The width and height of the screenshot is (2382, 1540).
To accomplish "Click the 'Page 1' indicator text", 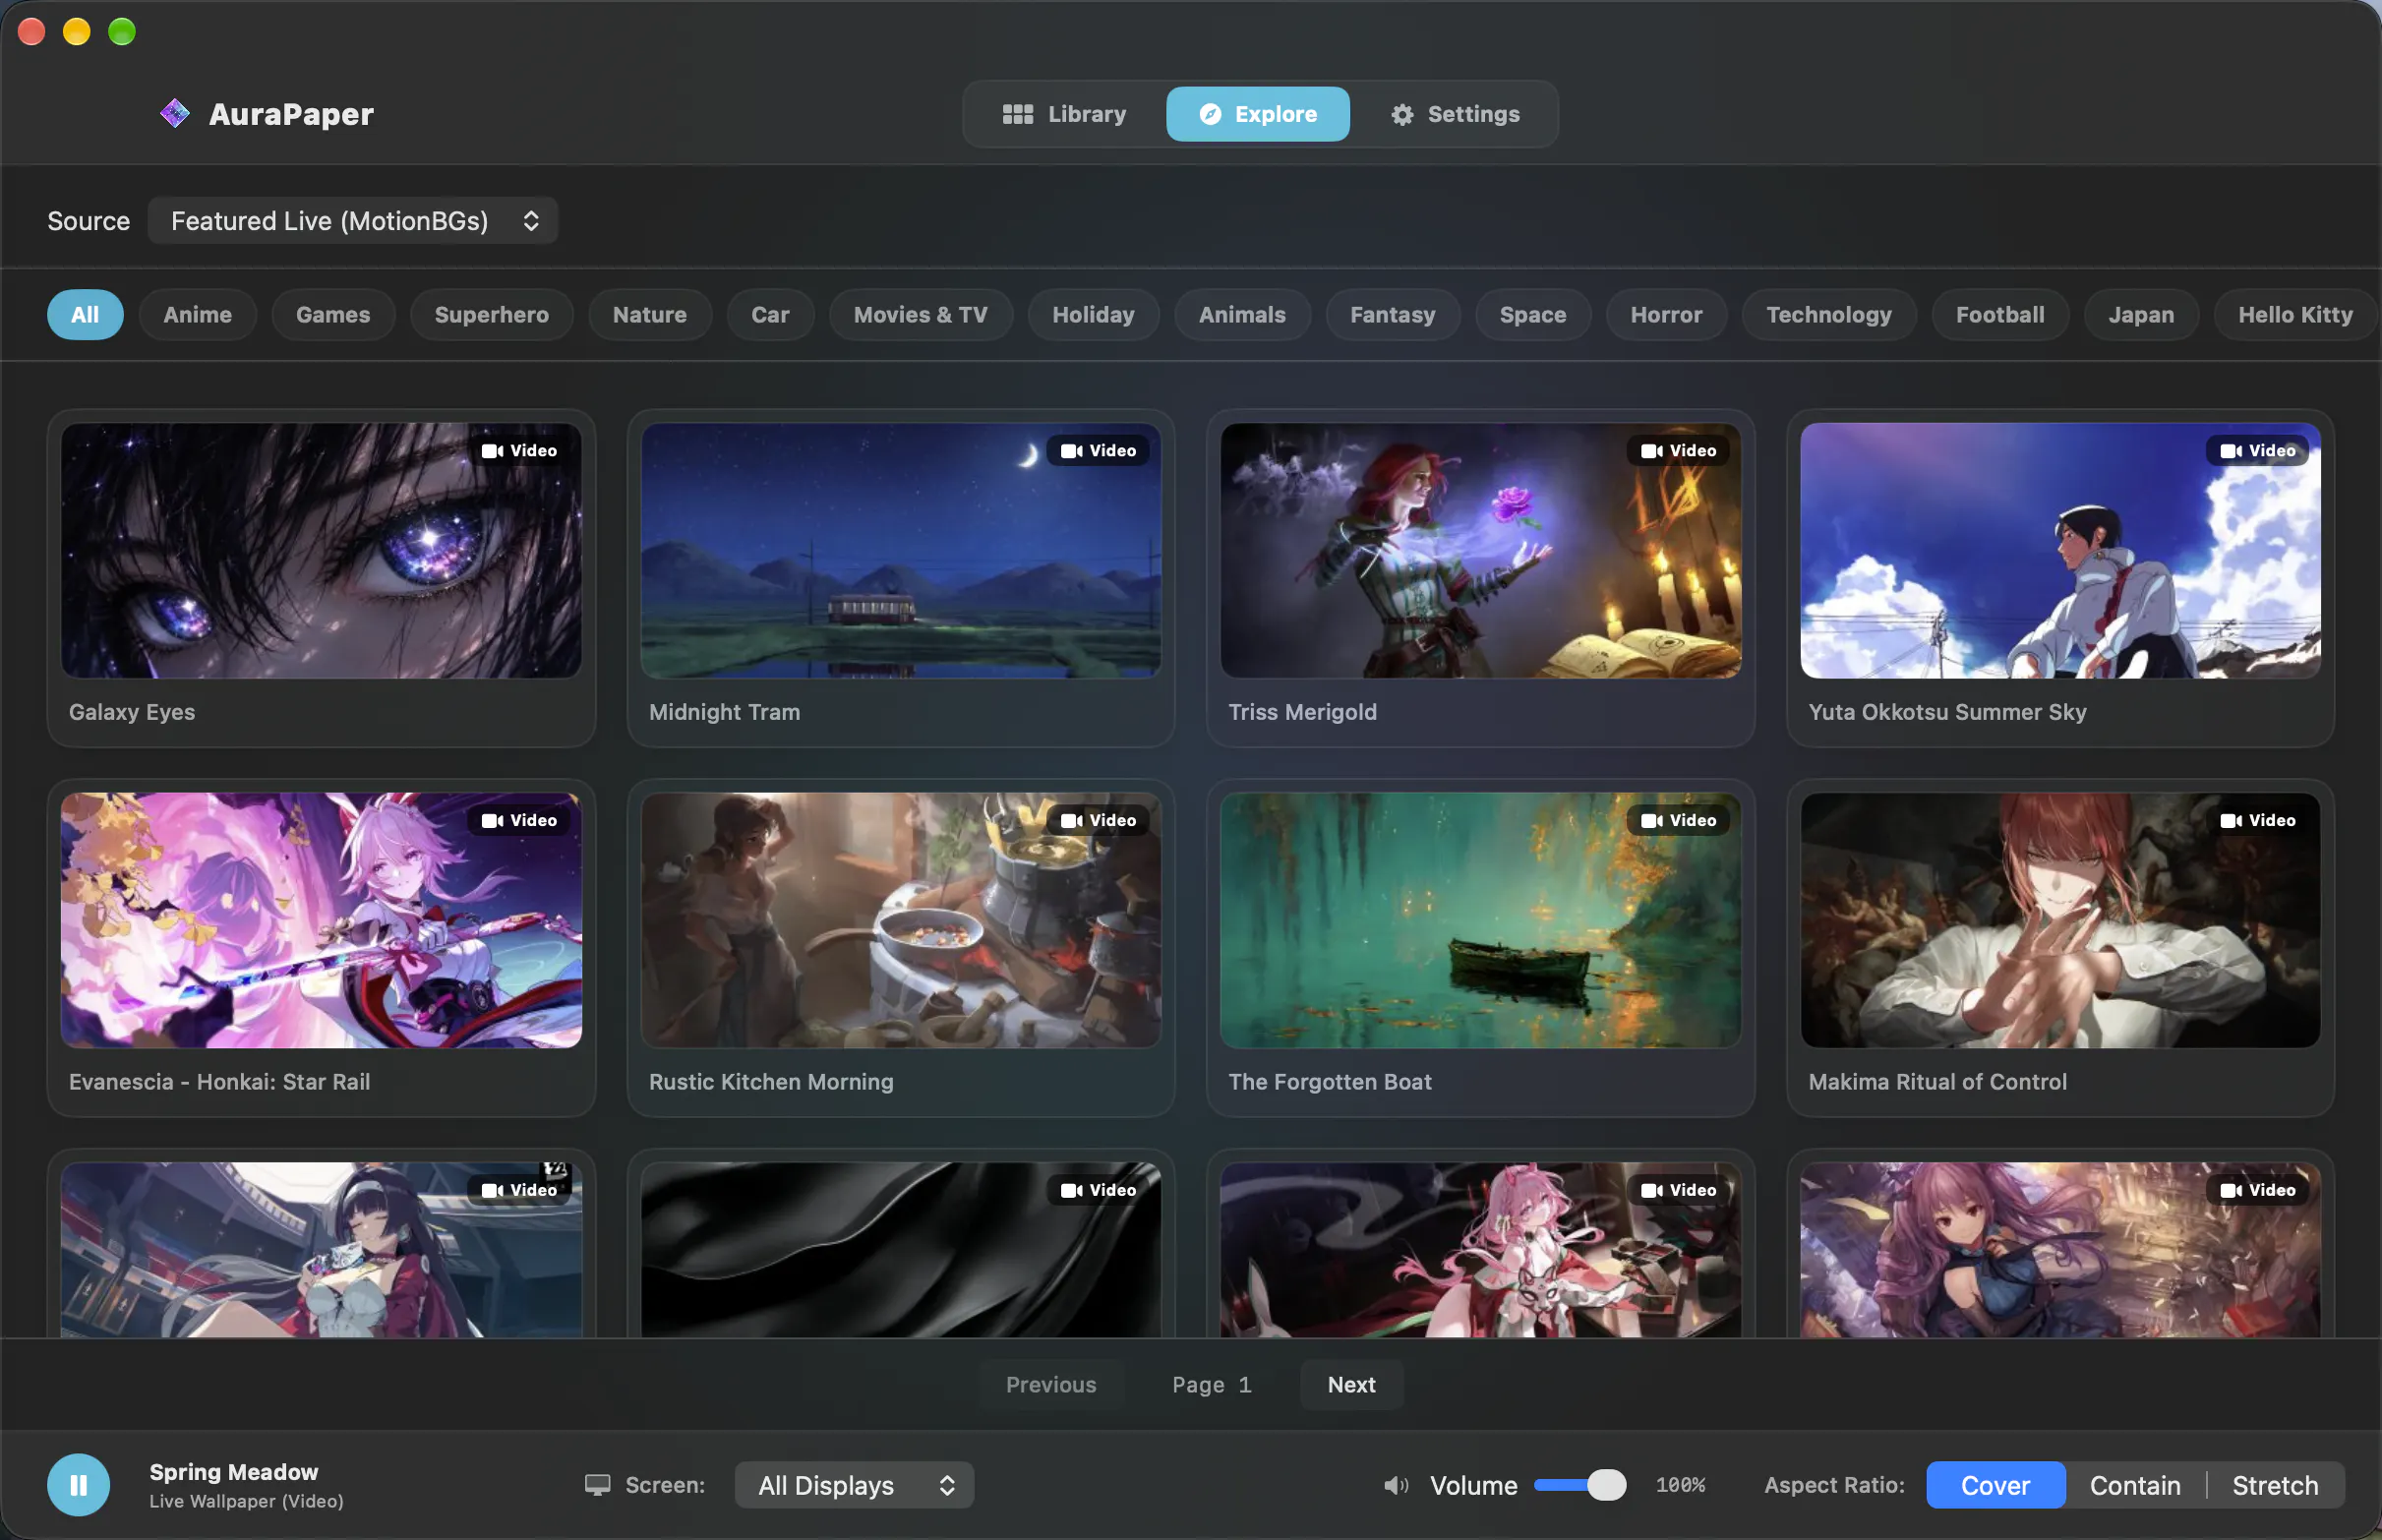I will point(1212,1385).
